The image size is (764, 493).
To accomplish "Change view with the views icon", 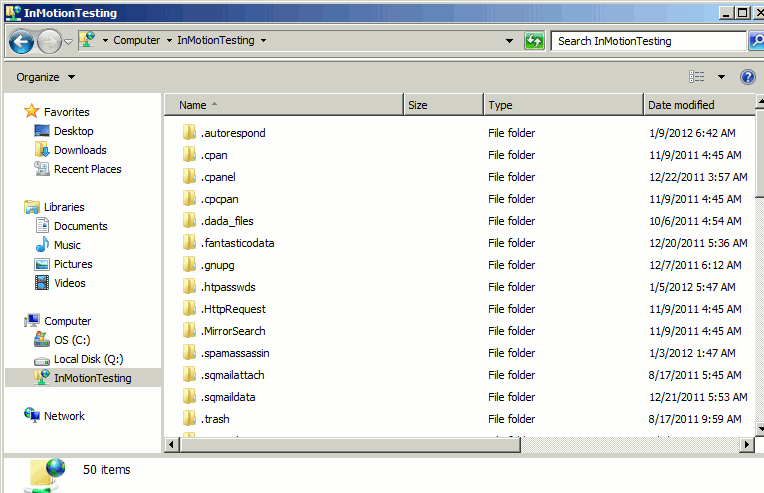I will 697,76.
